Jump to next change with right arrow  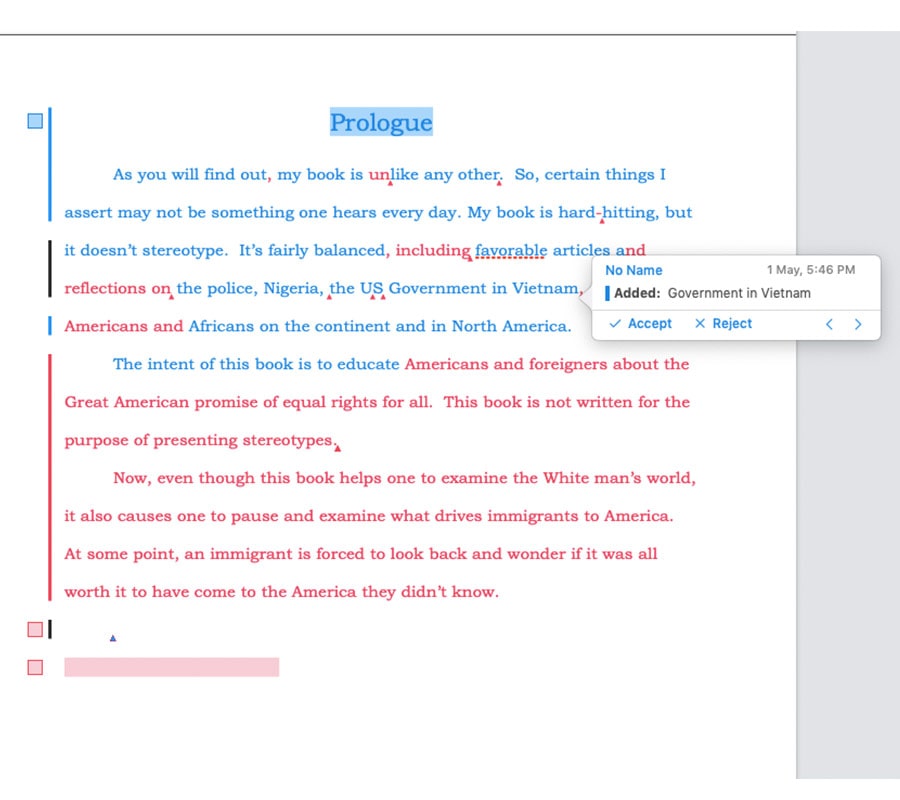click(x=858, y=324)
